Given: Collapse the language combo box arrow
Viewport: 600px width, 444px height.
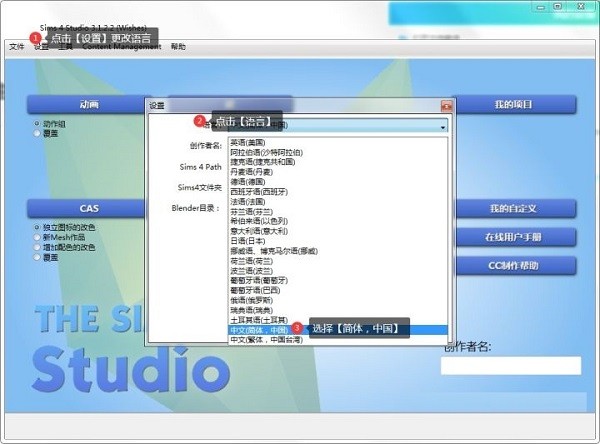Looking at the screenshot, I should click(443, 127).
